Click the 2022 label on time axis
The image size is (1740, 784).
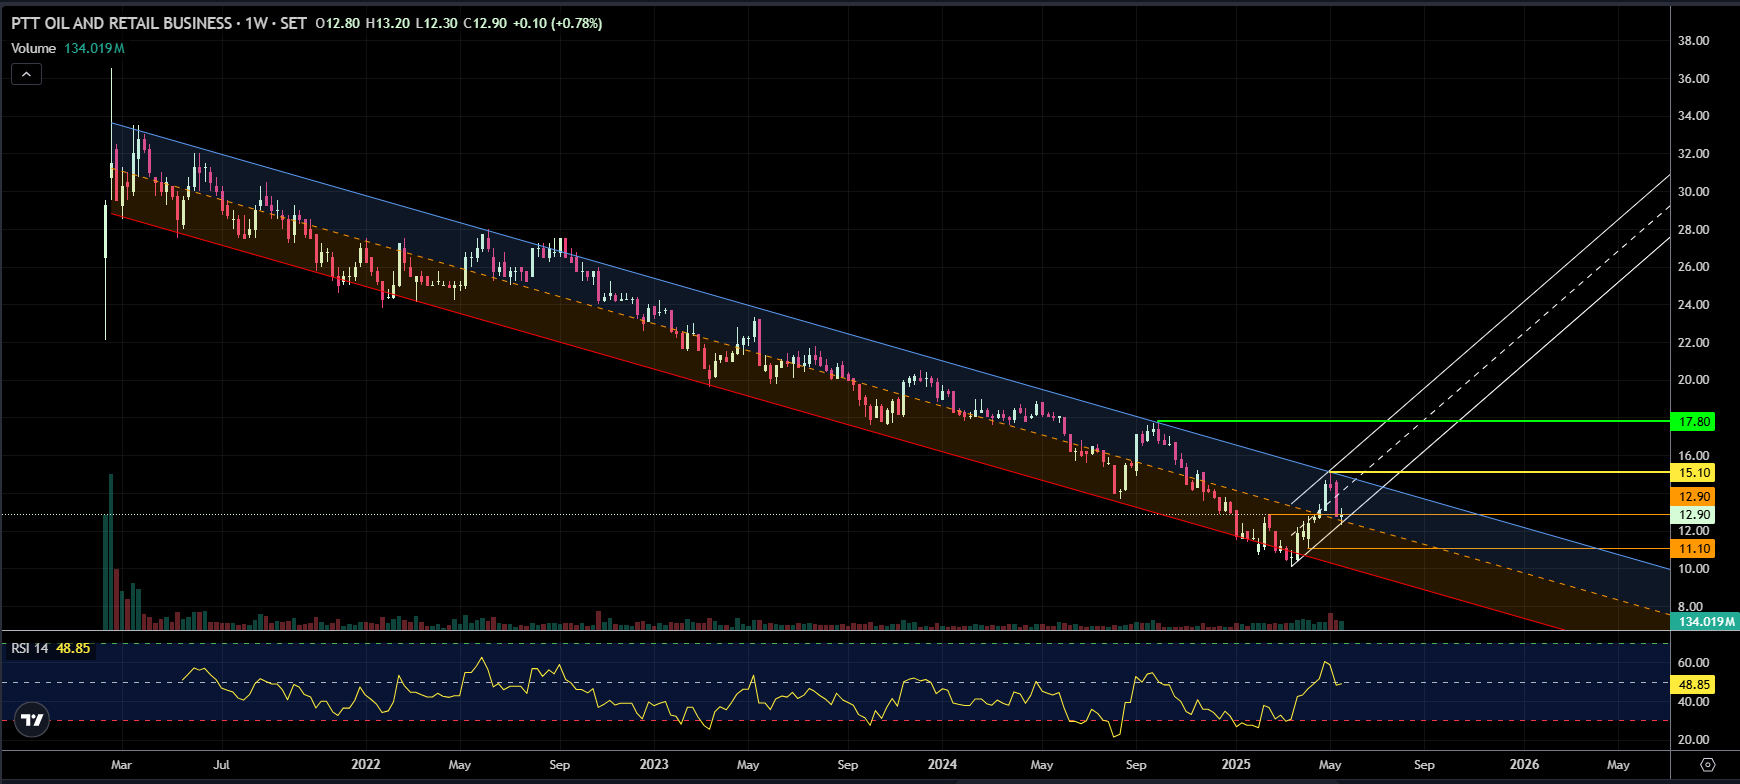coord(366,764)
